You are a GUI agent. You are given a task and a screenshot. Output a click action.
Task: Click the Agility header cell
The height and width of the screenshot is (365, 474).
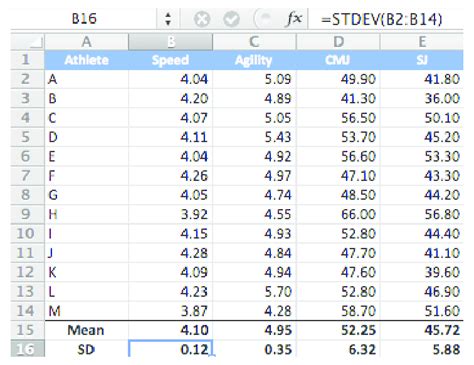tap(254, 60)
